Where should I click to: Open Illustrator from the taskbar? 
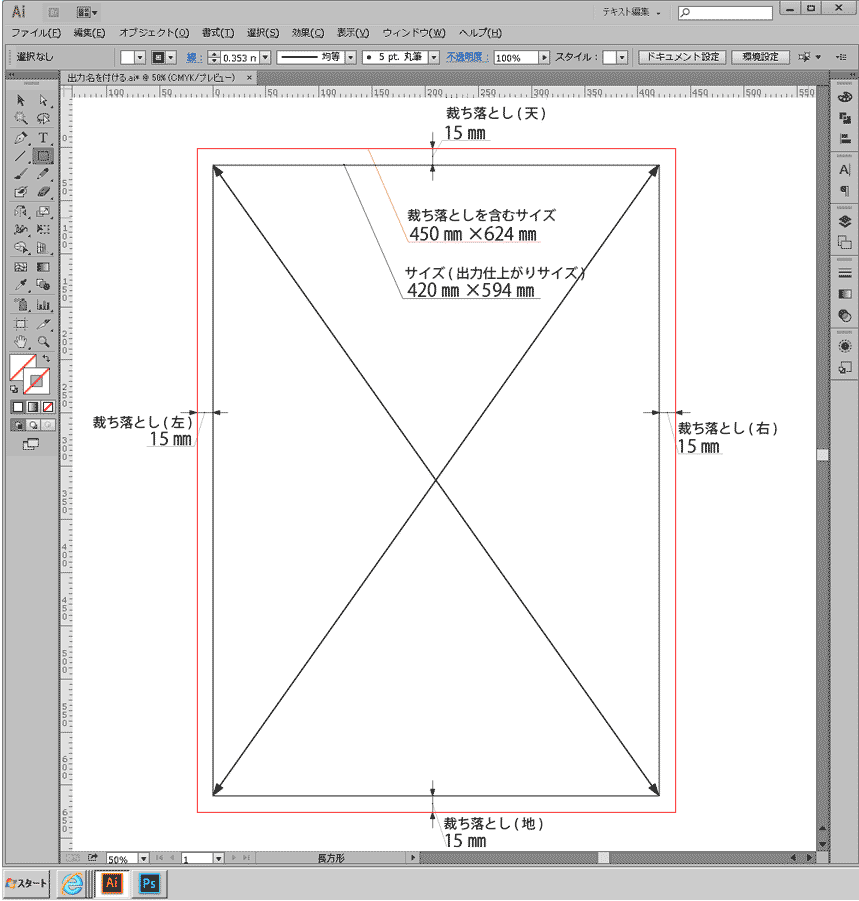(x=111, y=884)
